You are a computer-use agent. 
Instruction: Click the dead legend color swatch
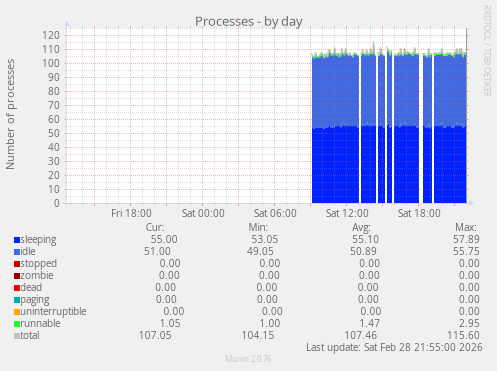(17, 288)
